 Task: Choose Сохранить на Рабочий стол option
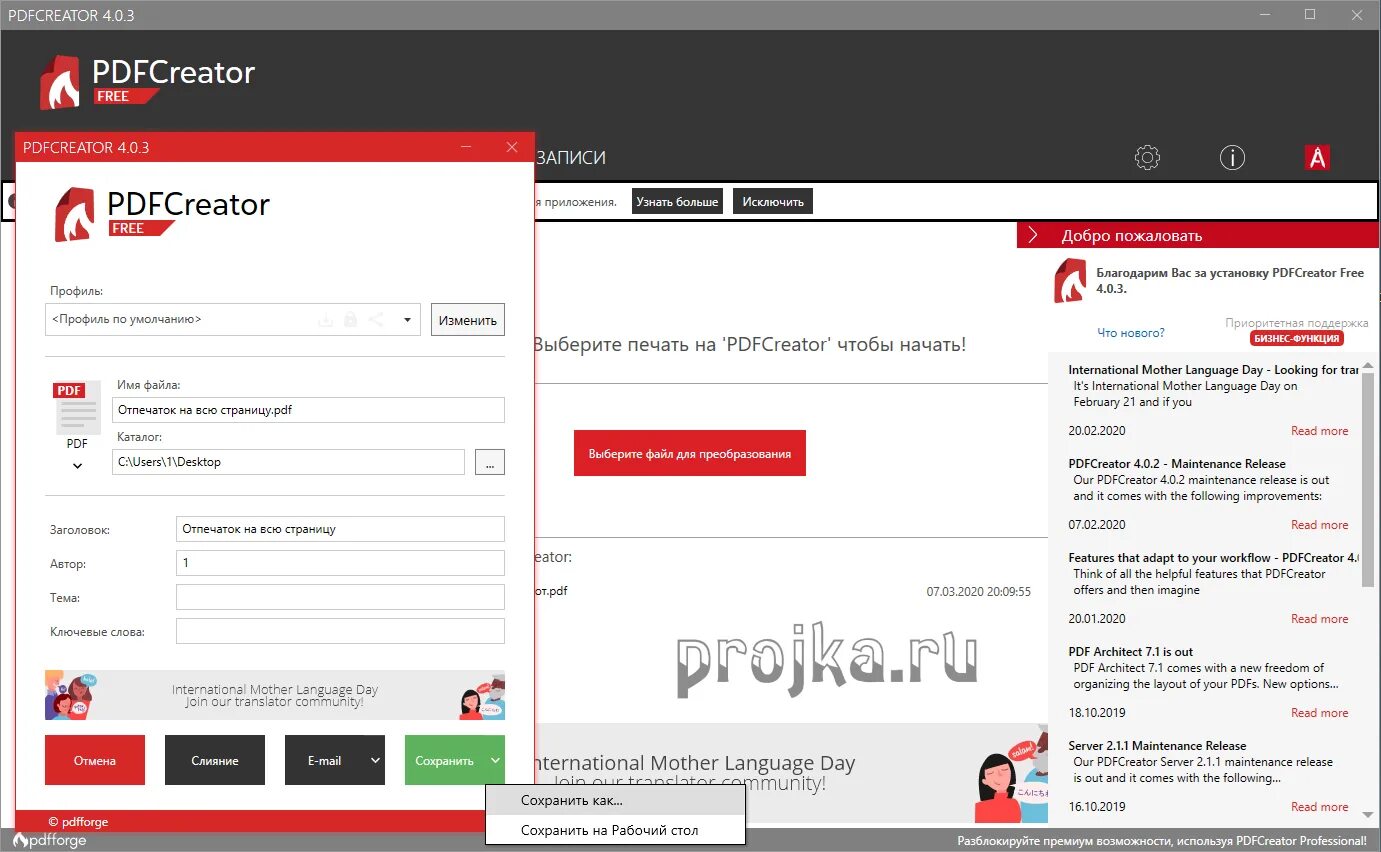click(608, 829)
